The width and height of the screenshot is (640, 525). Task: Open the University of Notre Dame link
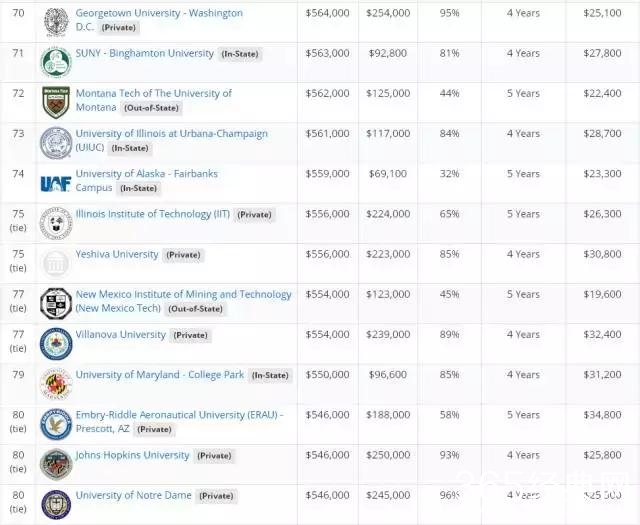coord(133,495)
